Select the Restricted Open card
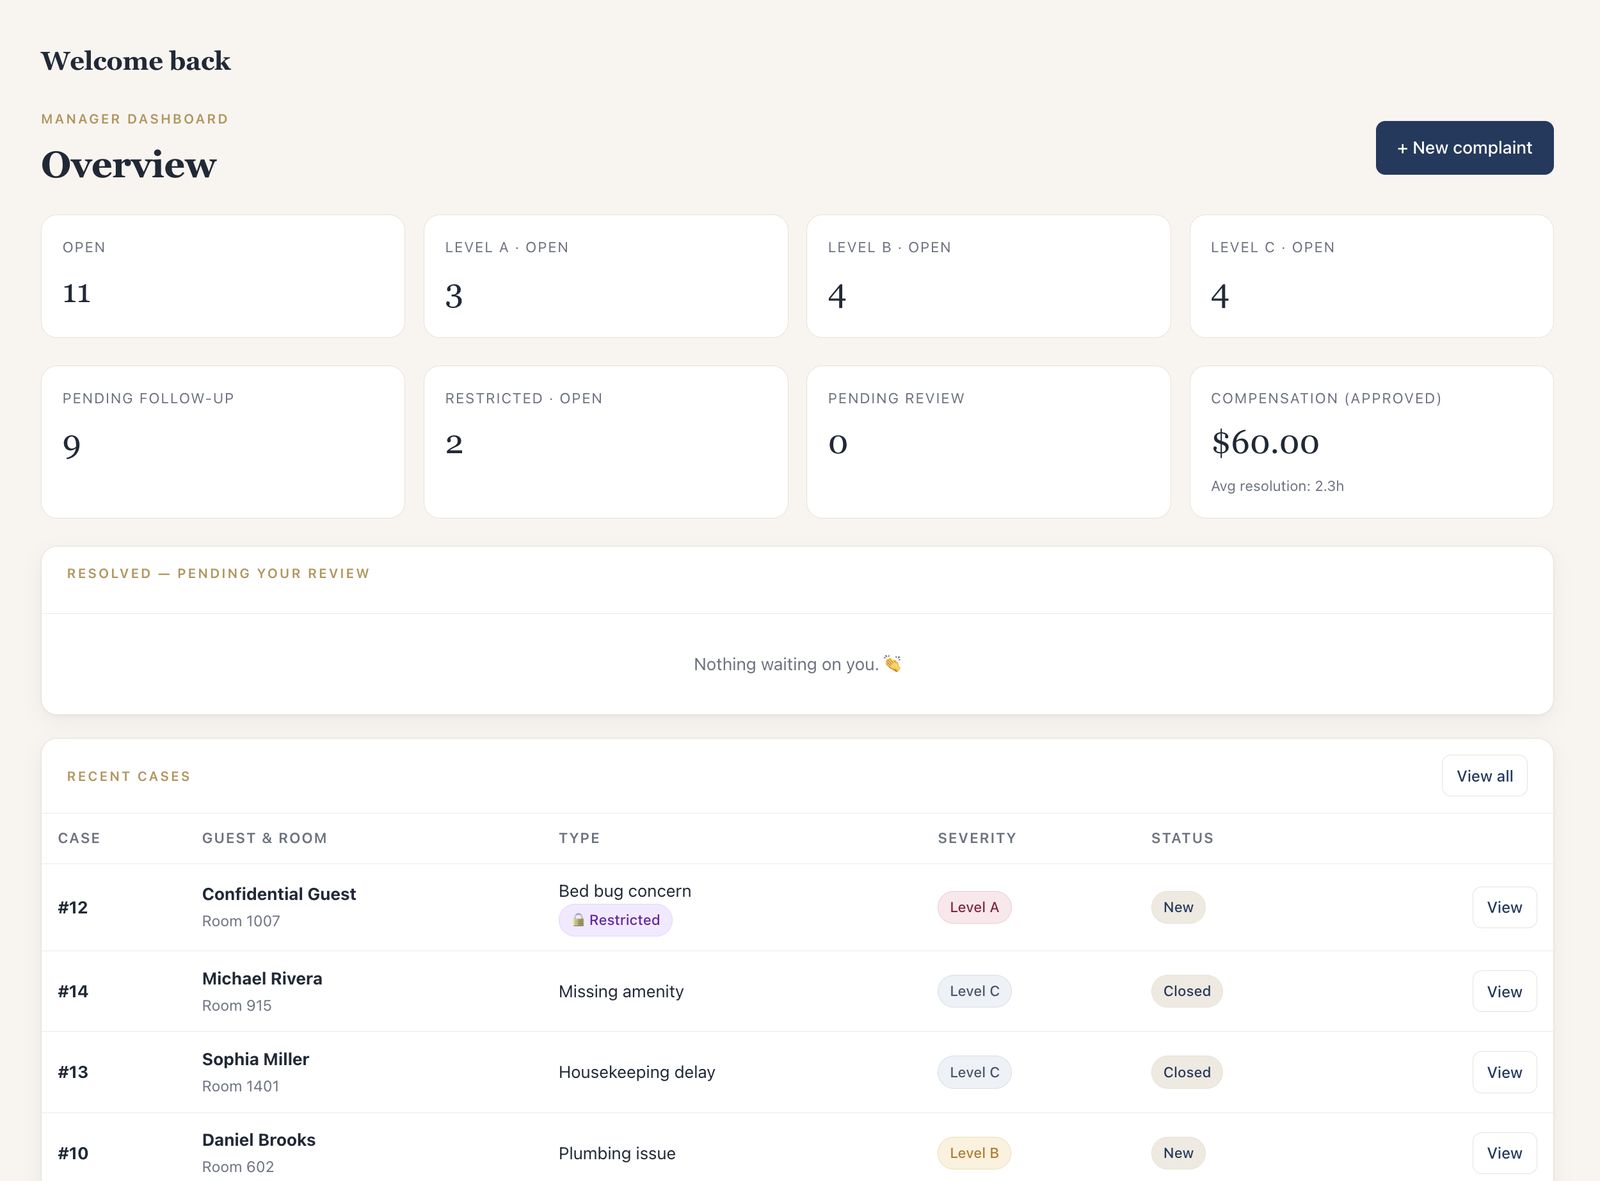The width and height of the screenshot is (1600, 1181). [606, 442]
